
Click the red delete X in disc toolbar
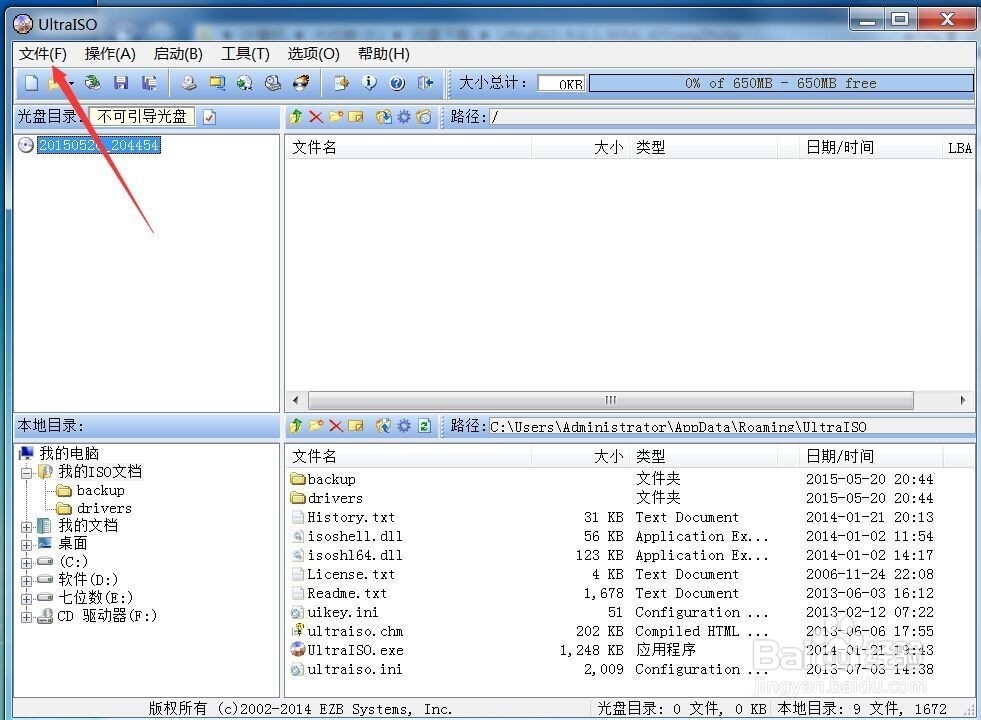click(316, 116)
